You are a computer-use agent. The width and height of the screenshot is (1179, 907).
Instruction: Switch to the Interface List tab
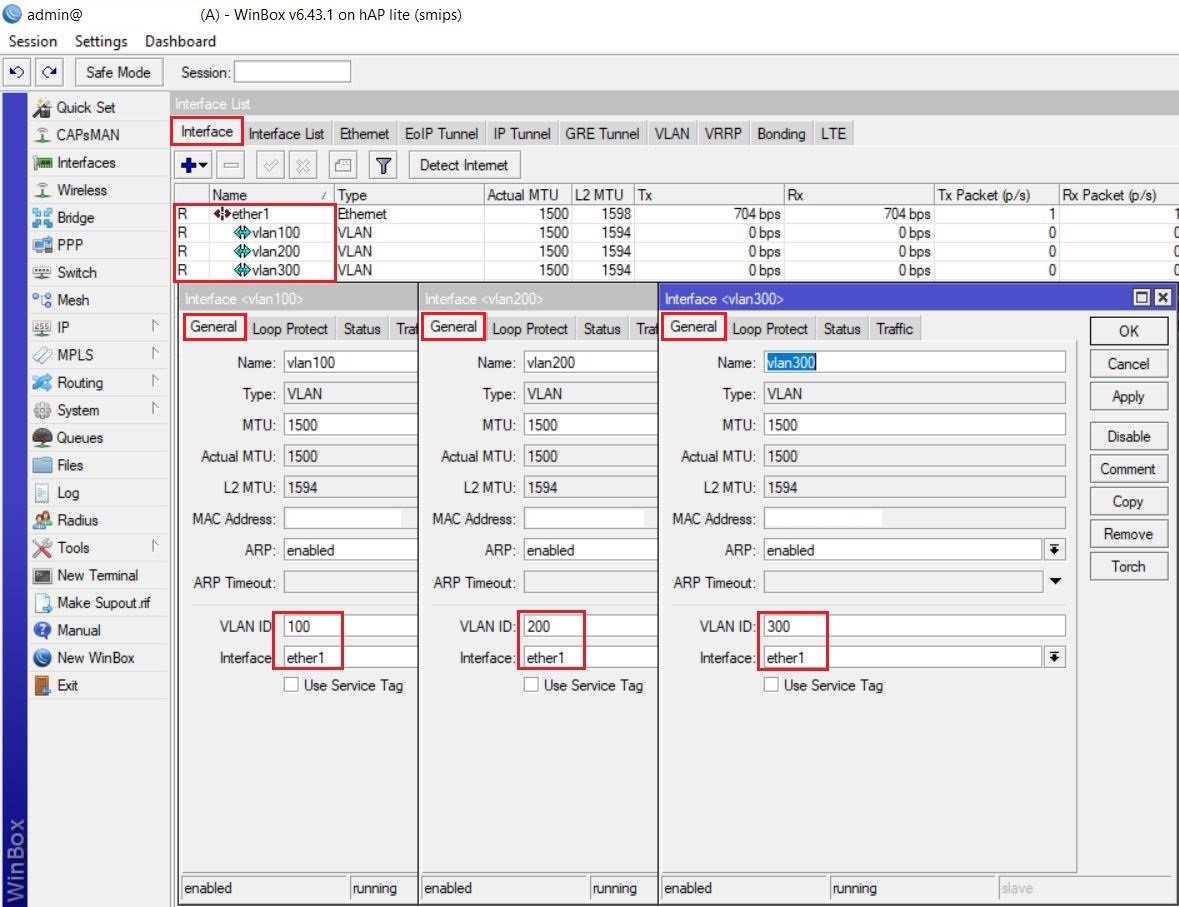(286, 134)
